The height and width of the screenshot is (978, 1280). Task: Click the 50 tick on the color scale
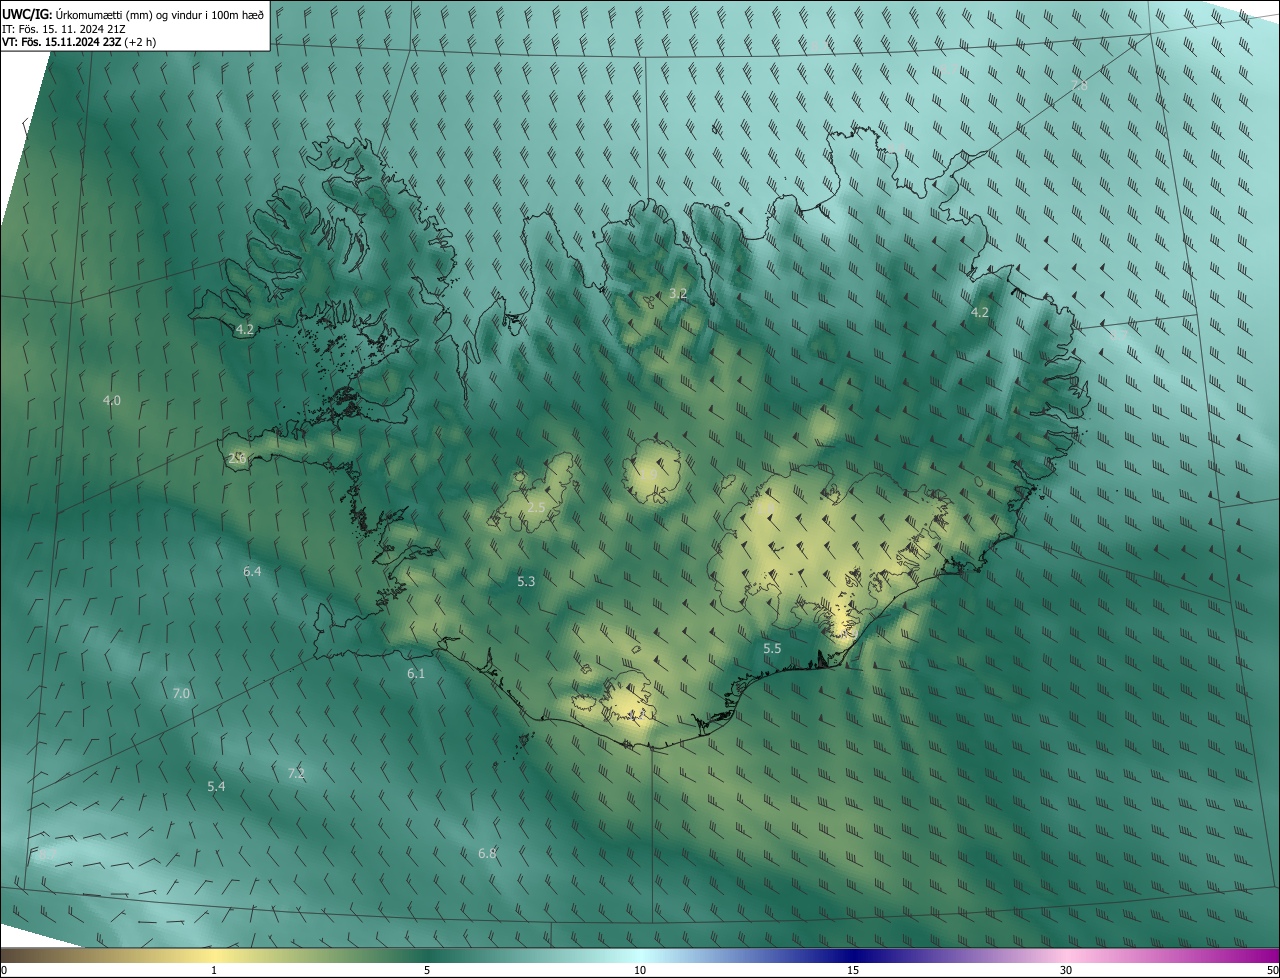(1272, 970)
